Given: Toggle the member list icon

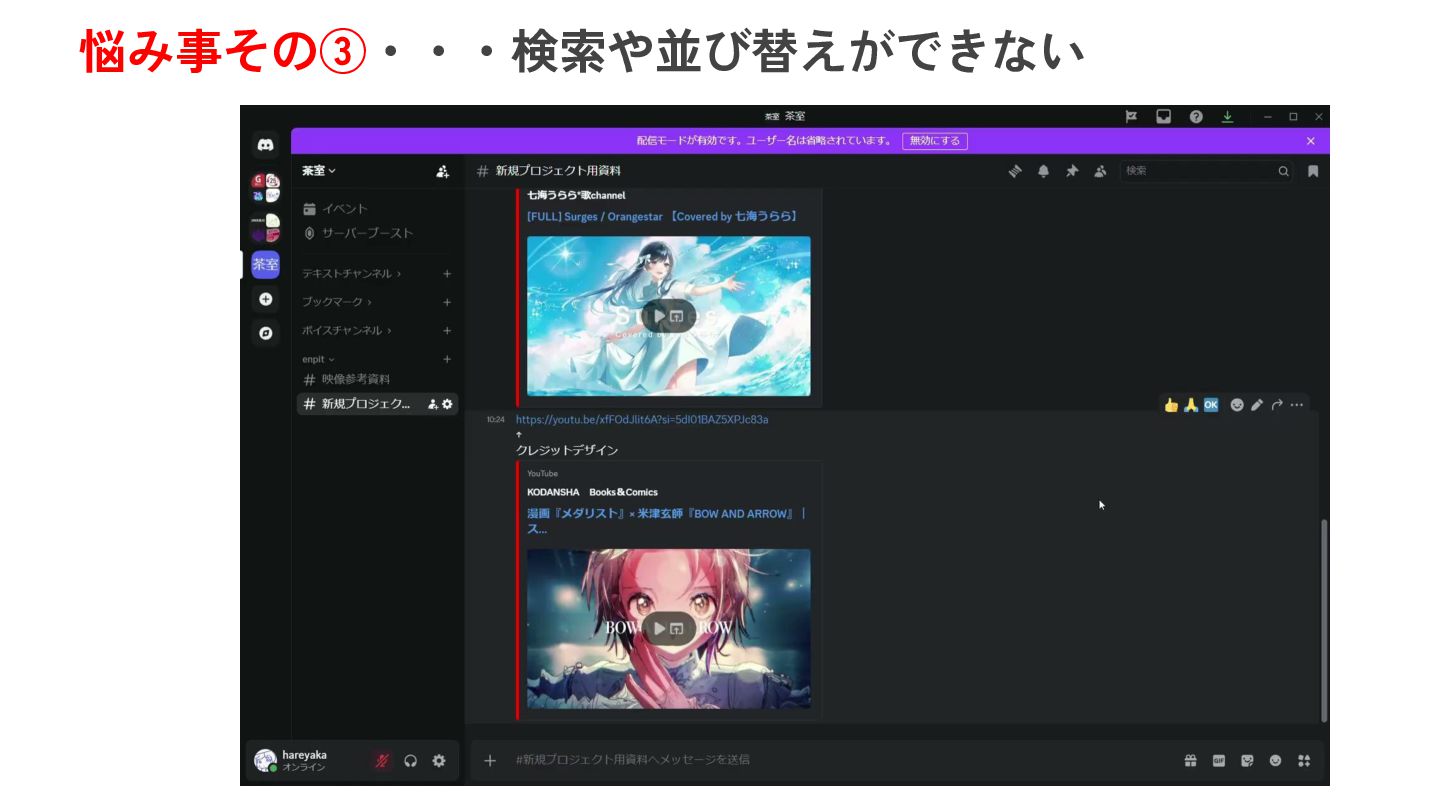Looking at the screenshot, I should [1100, 171].
